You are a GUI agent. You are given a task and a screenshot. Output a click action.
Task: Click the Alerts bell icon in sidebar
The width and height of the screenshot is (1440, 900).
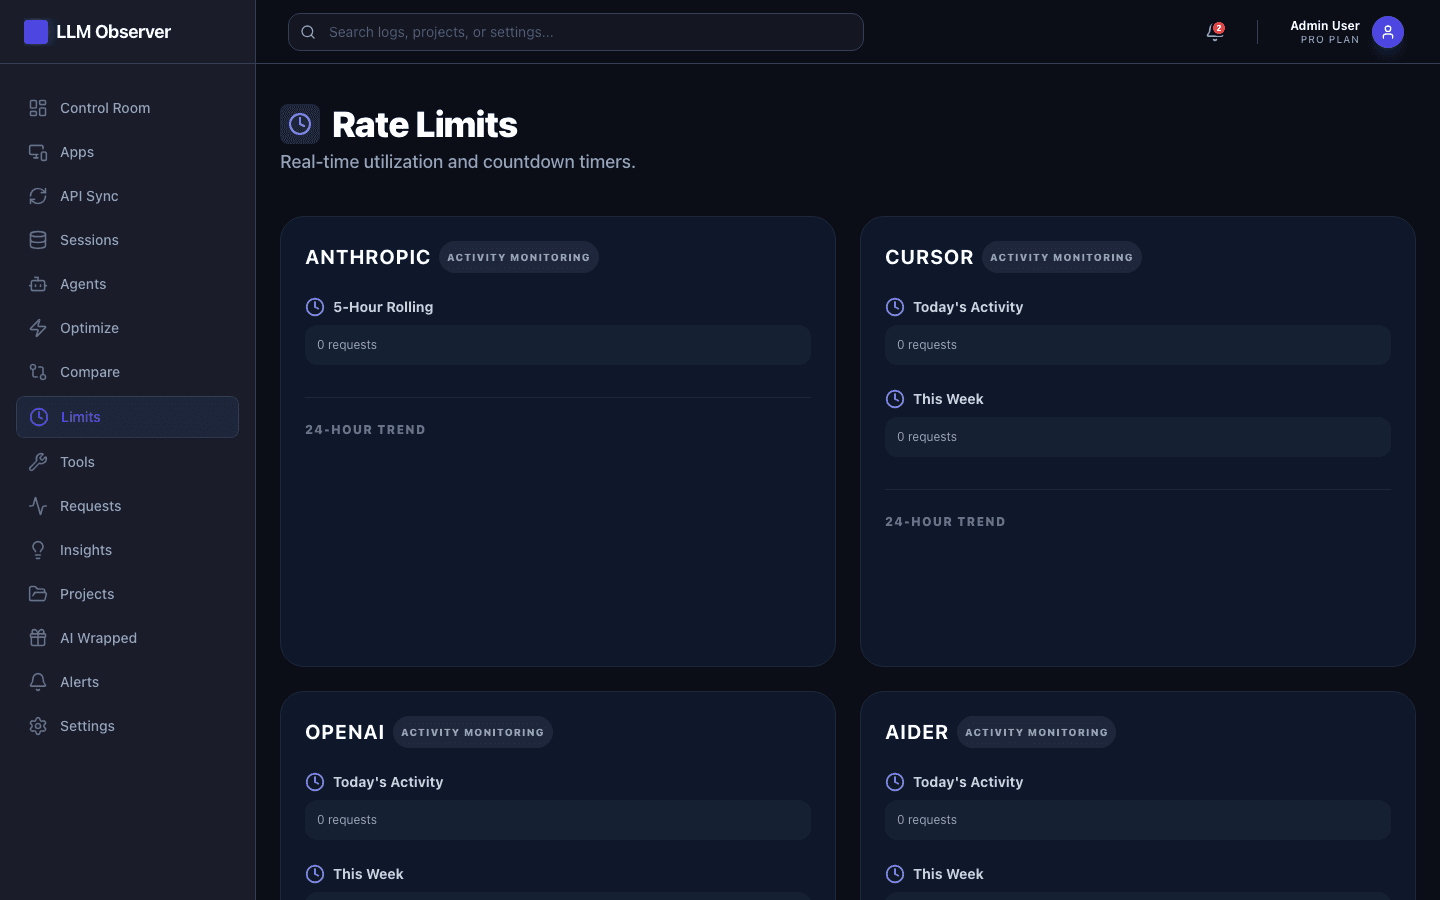(38, 682)
